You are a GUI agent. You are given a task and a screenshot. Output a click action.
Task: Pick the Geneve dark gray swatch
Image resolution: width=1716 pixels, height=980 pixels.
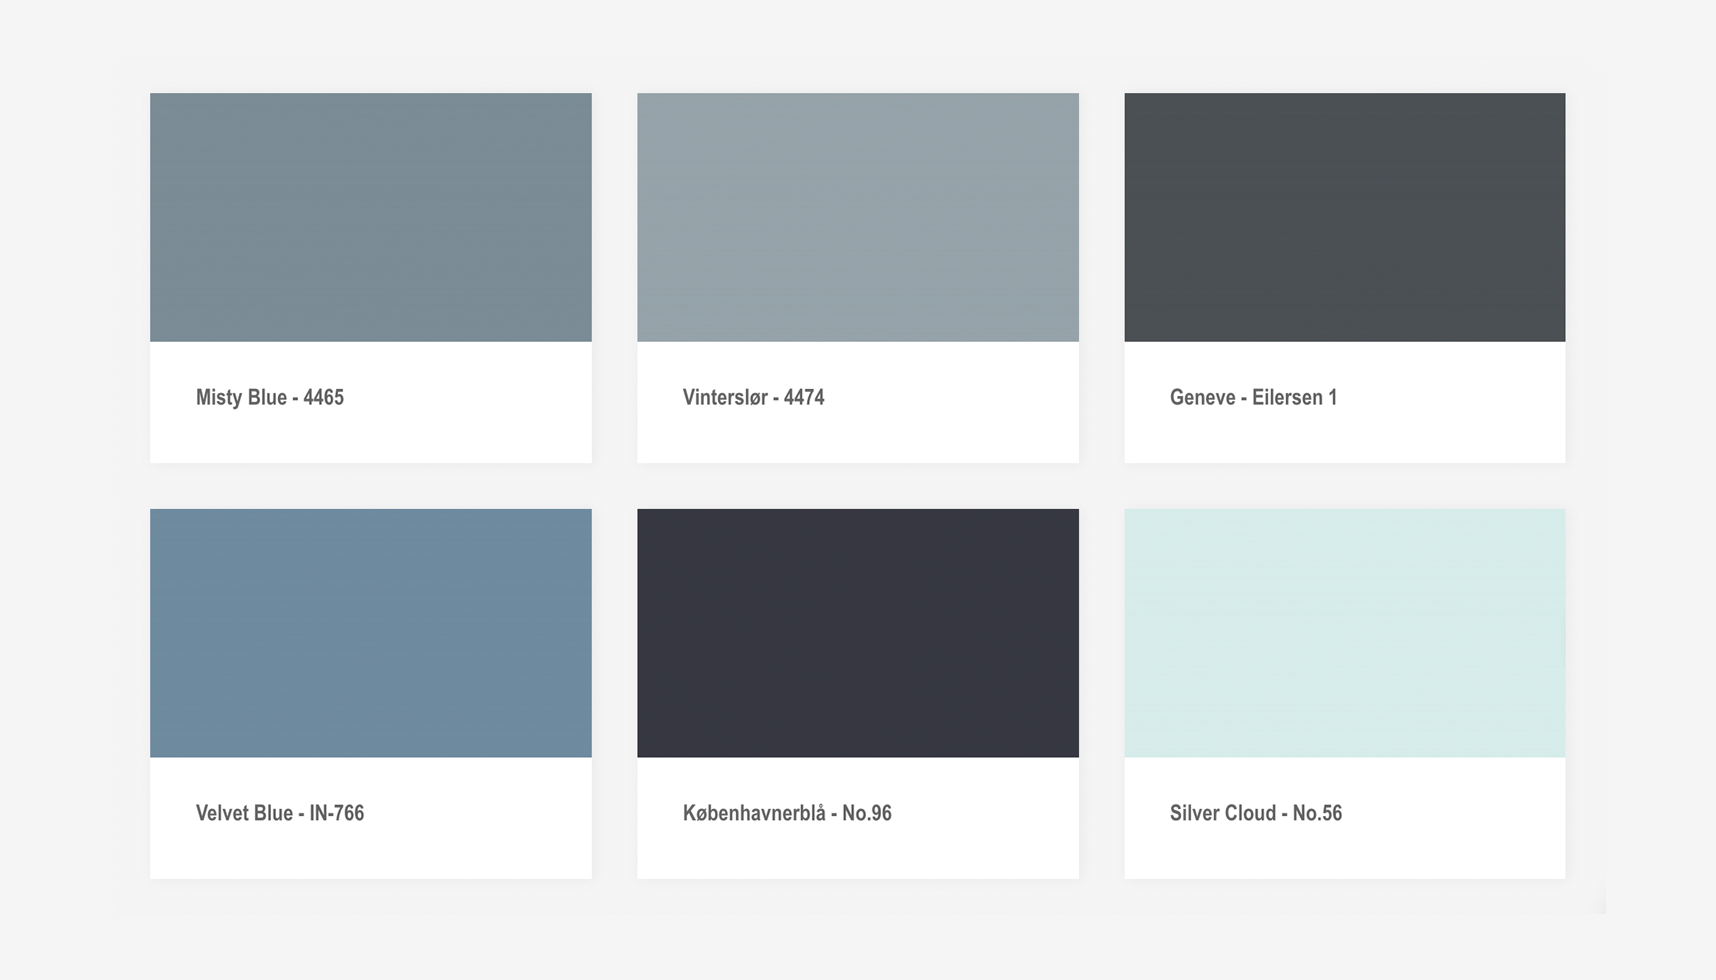click(1344, 217)
